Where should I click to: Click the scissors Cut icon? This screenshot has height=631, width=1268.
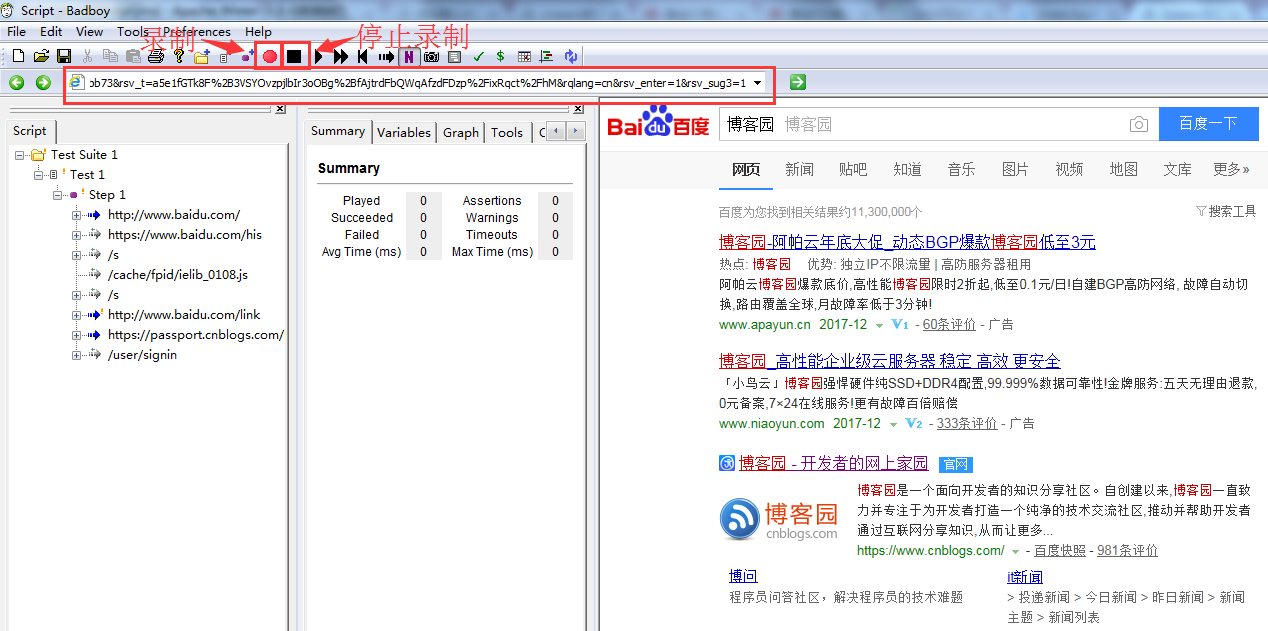(x=88, y=56)
